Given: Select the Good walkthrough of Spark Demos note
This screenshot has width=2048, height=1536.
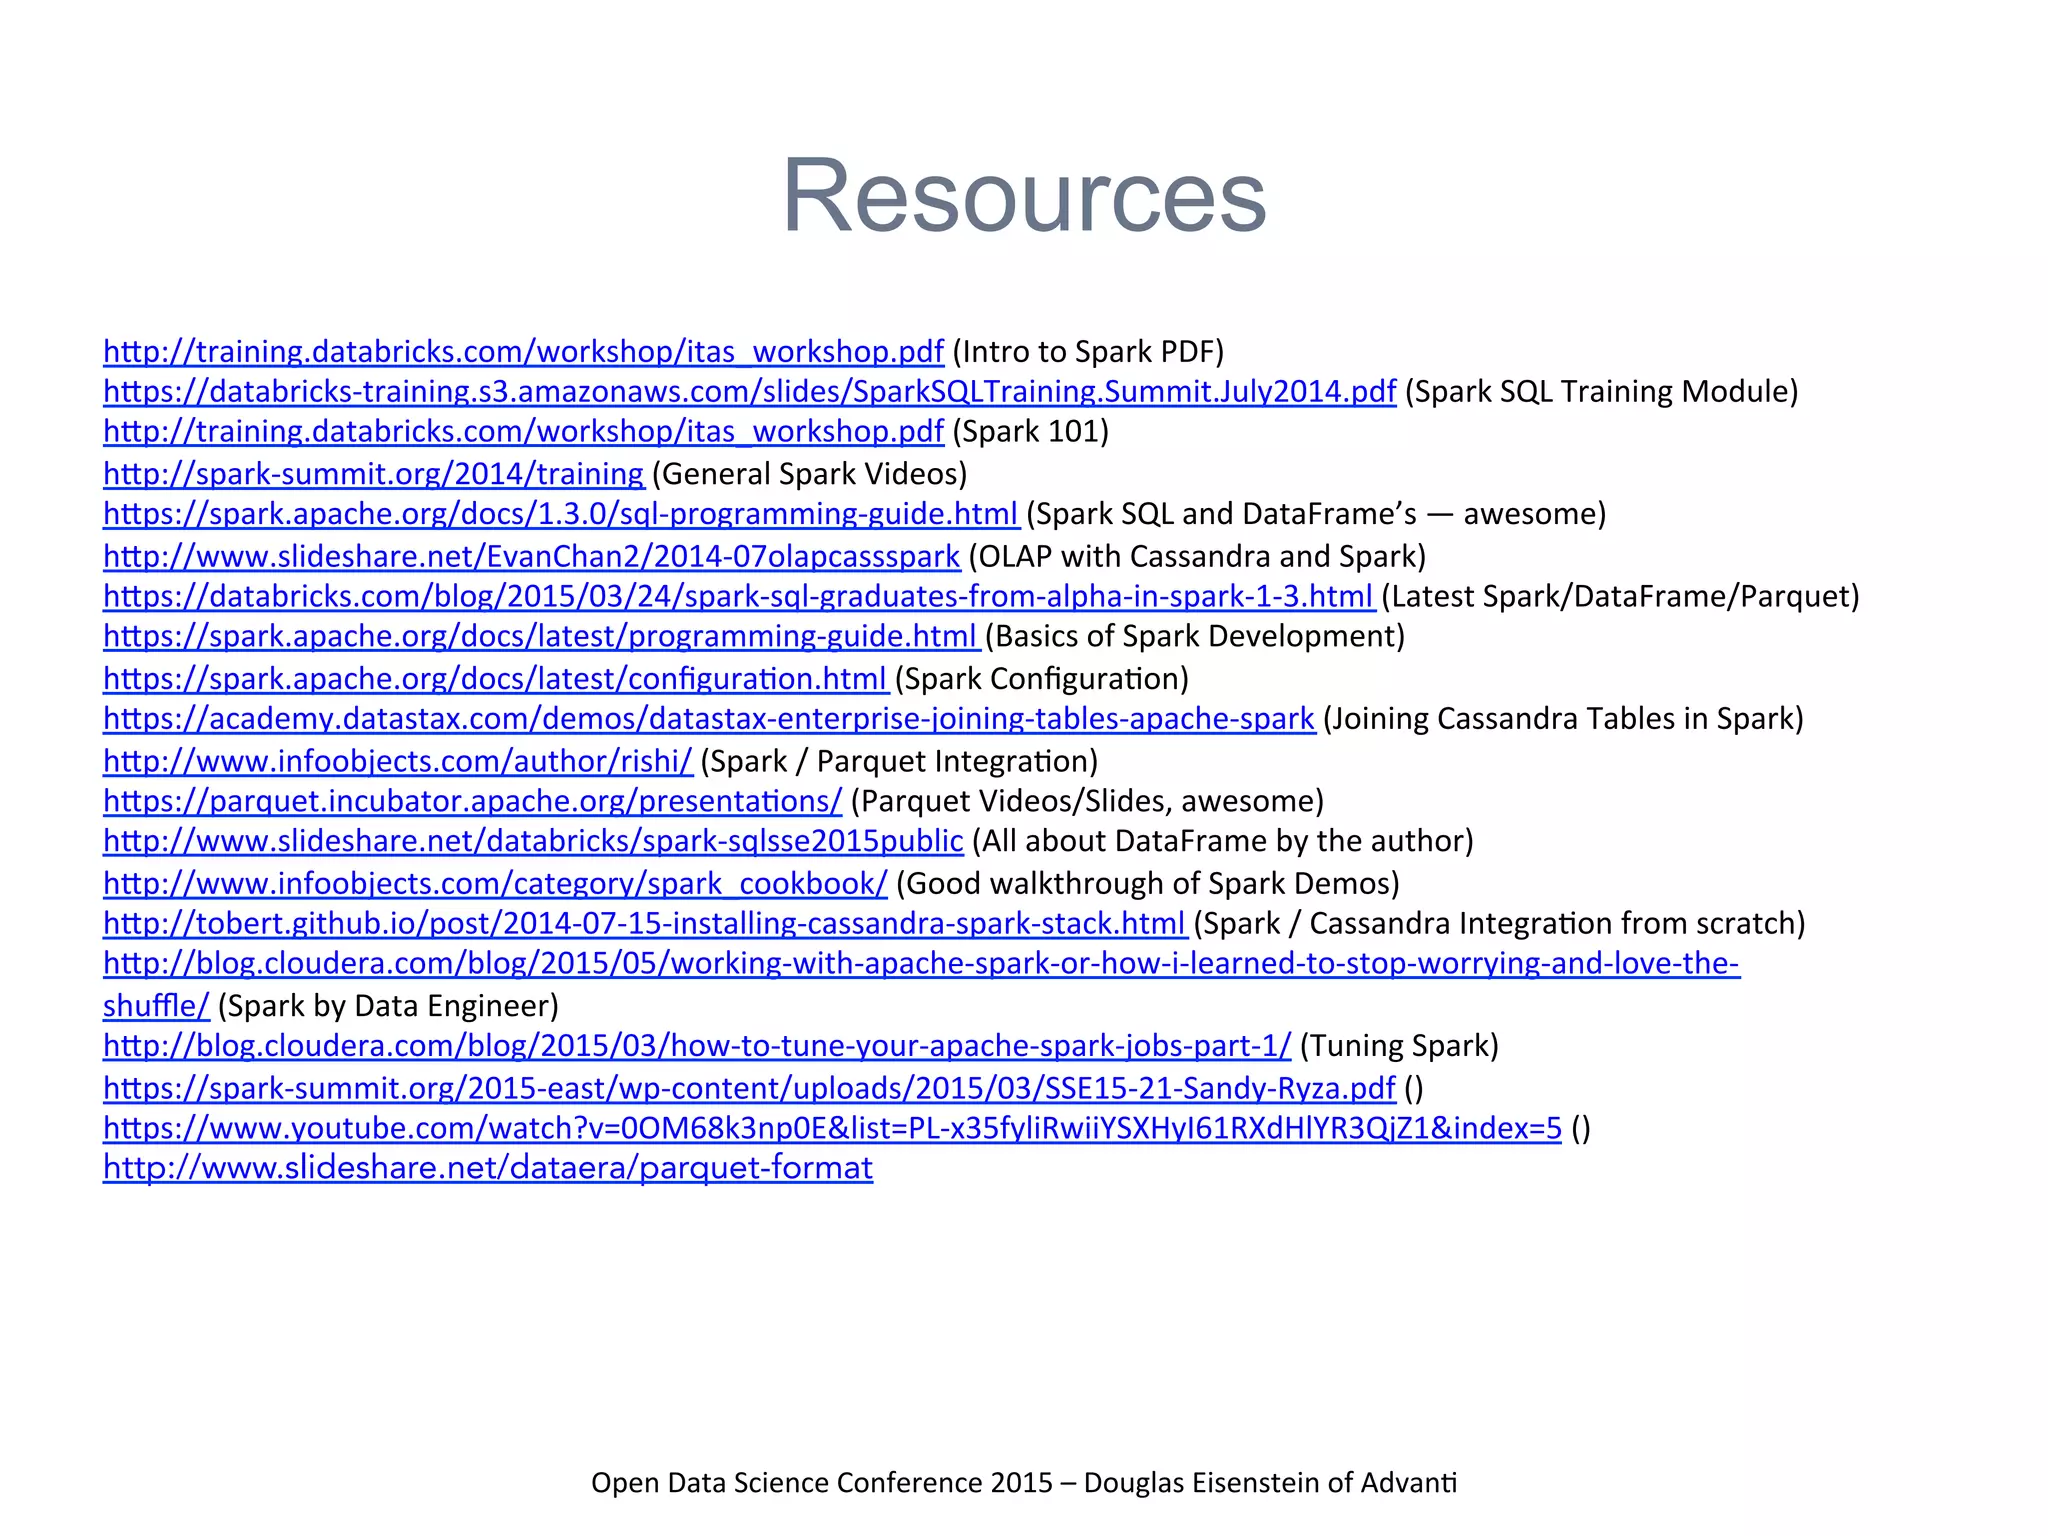Looking at the screenshot, I should tap(1148, 885).
